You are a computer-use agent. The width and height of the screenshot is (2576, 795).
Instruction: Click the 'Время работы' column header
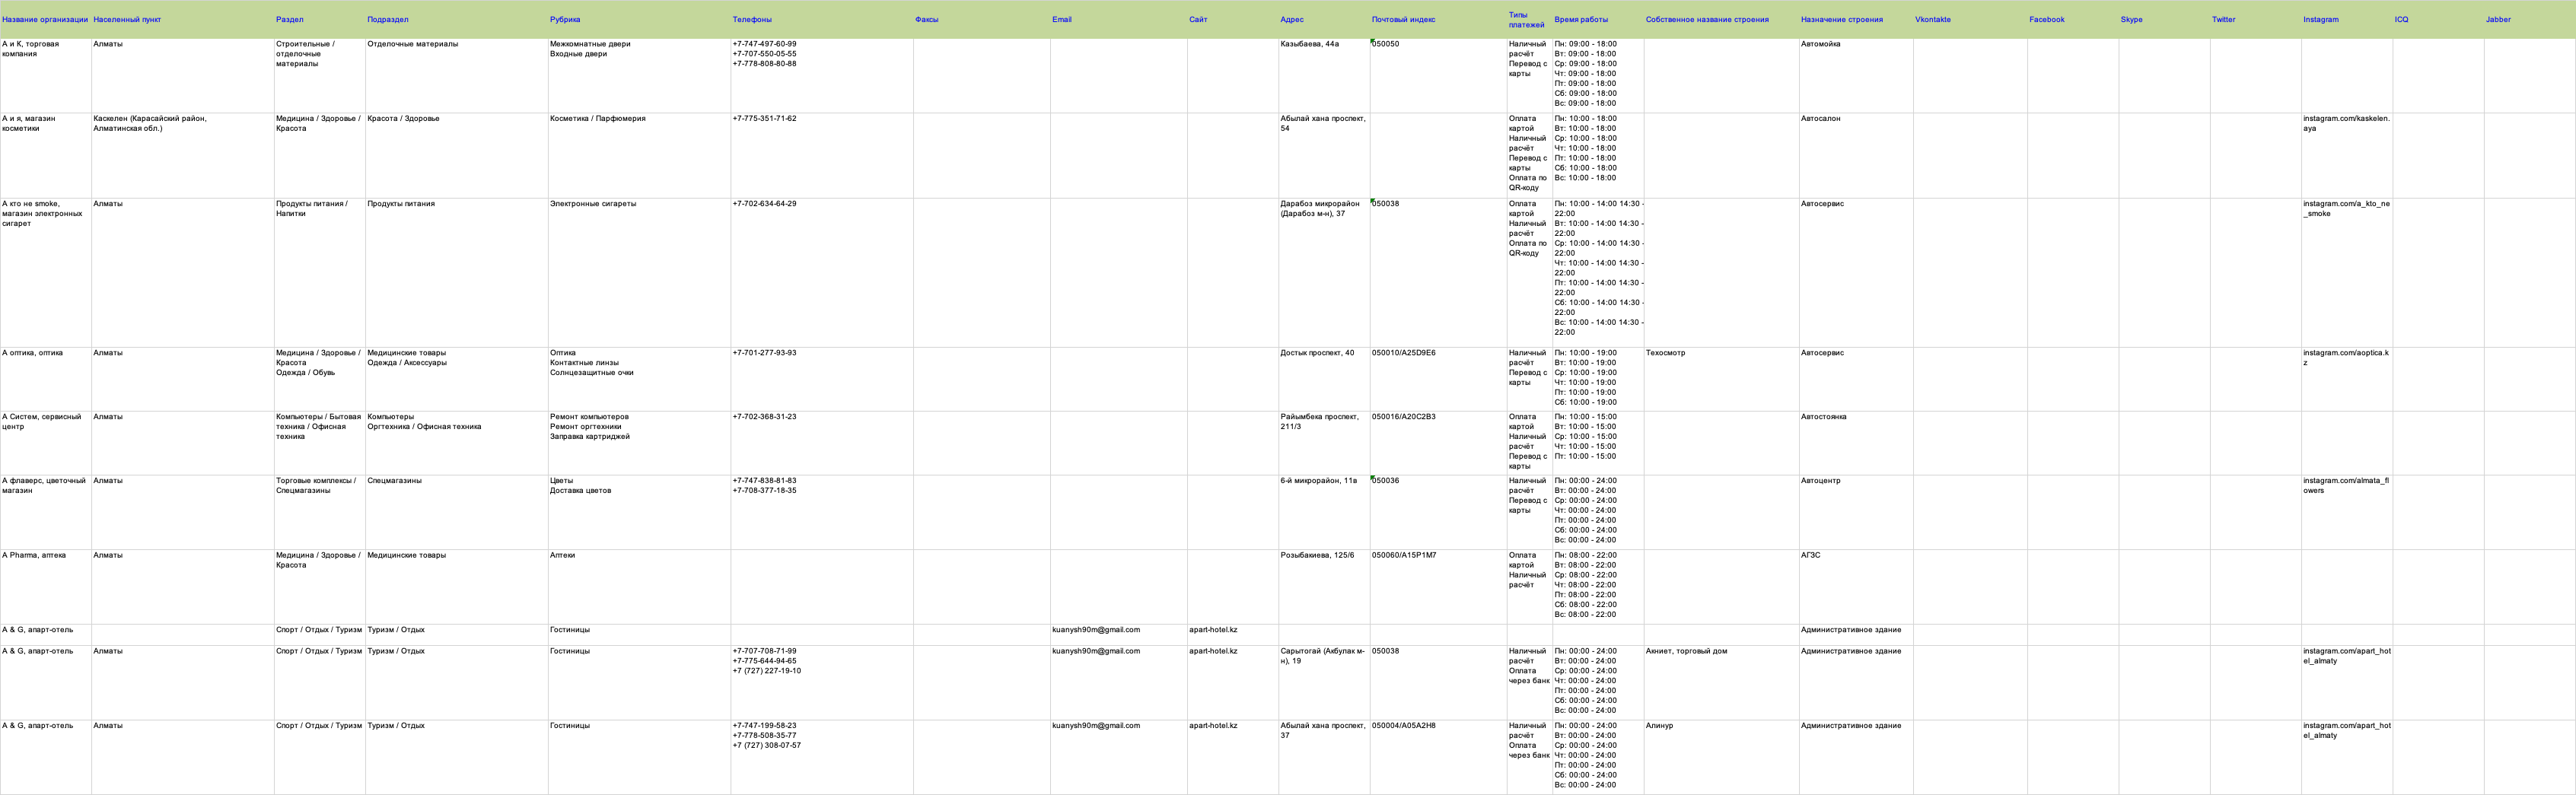click(1598, 19)
